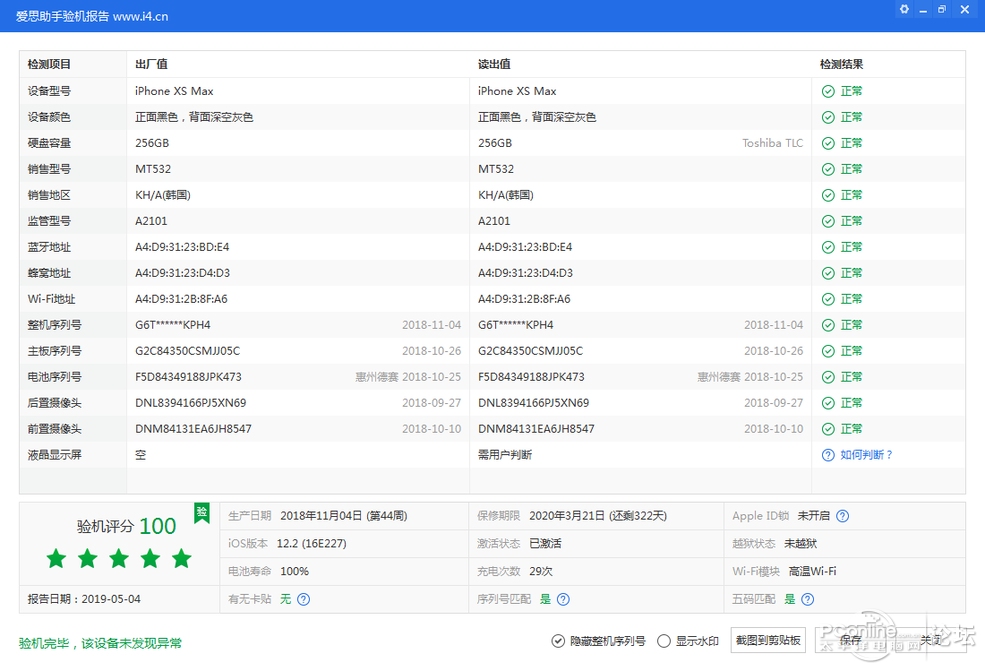Click the 读出值 column header
985x671 pixels.
(x=494, y=64)
